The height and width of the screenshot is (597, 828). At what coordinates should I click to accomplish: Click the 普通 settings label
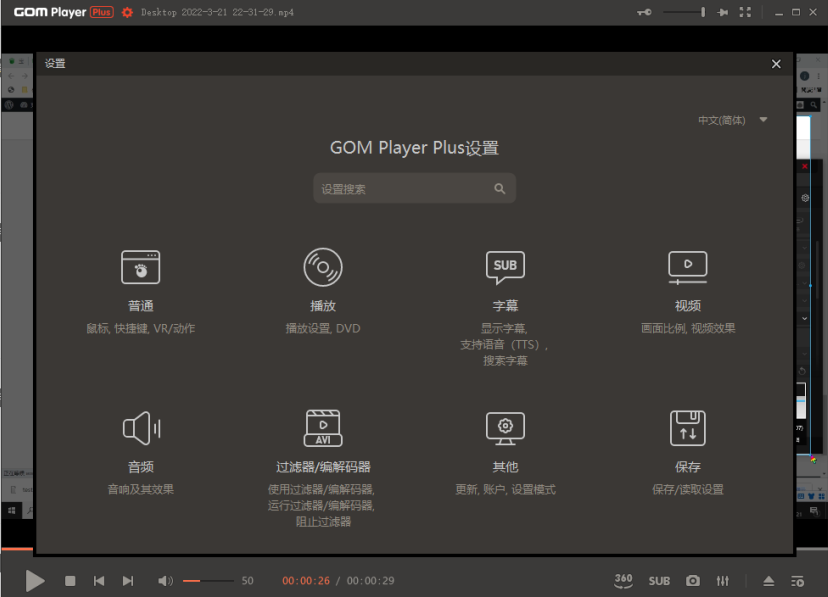pos(140,306)
